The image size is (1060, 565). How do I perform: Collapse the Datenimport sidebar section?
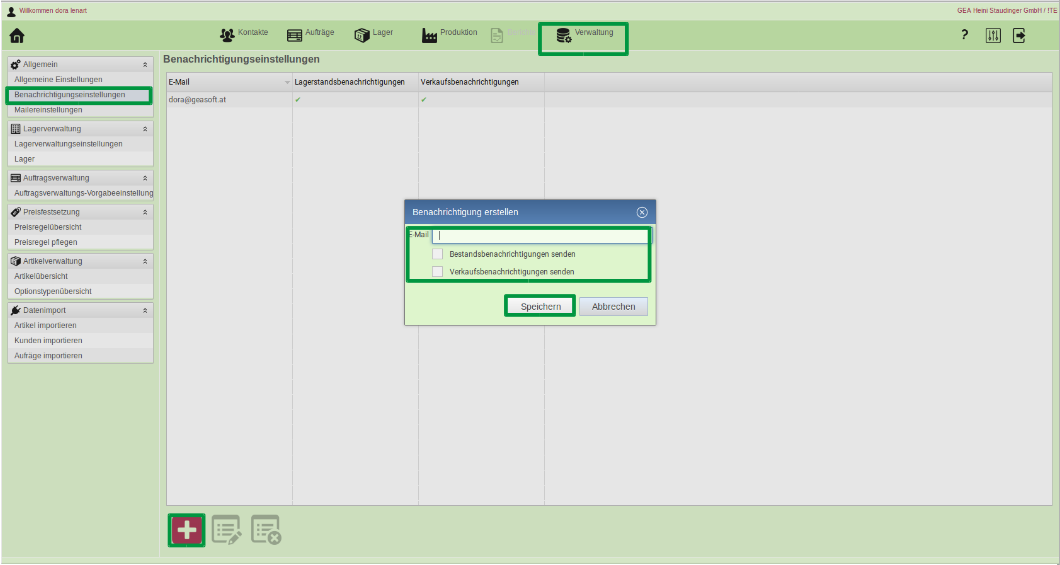145,311
